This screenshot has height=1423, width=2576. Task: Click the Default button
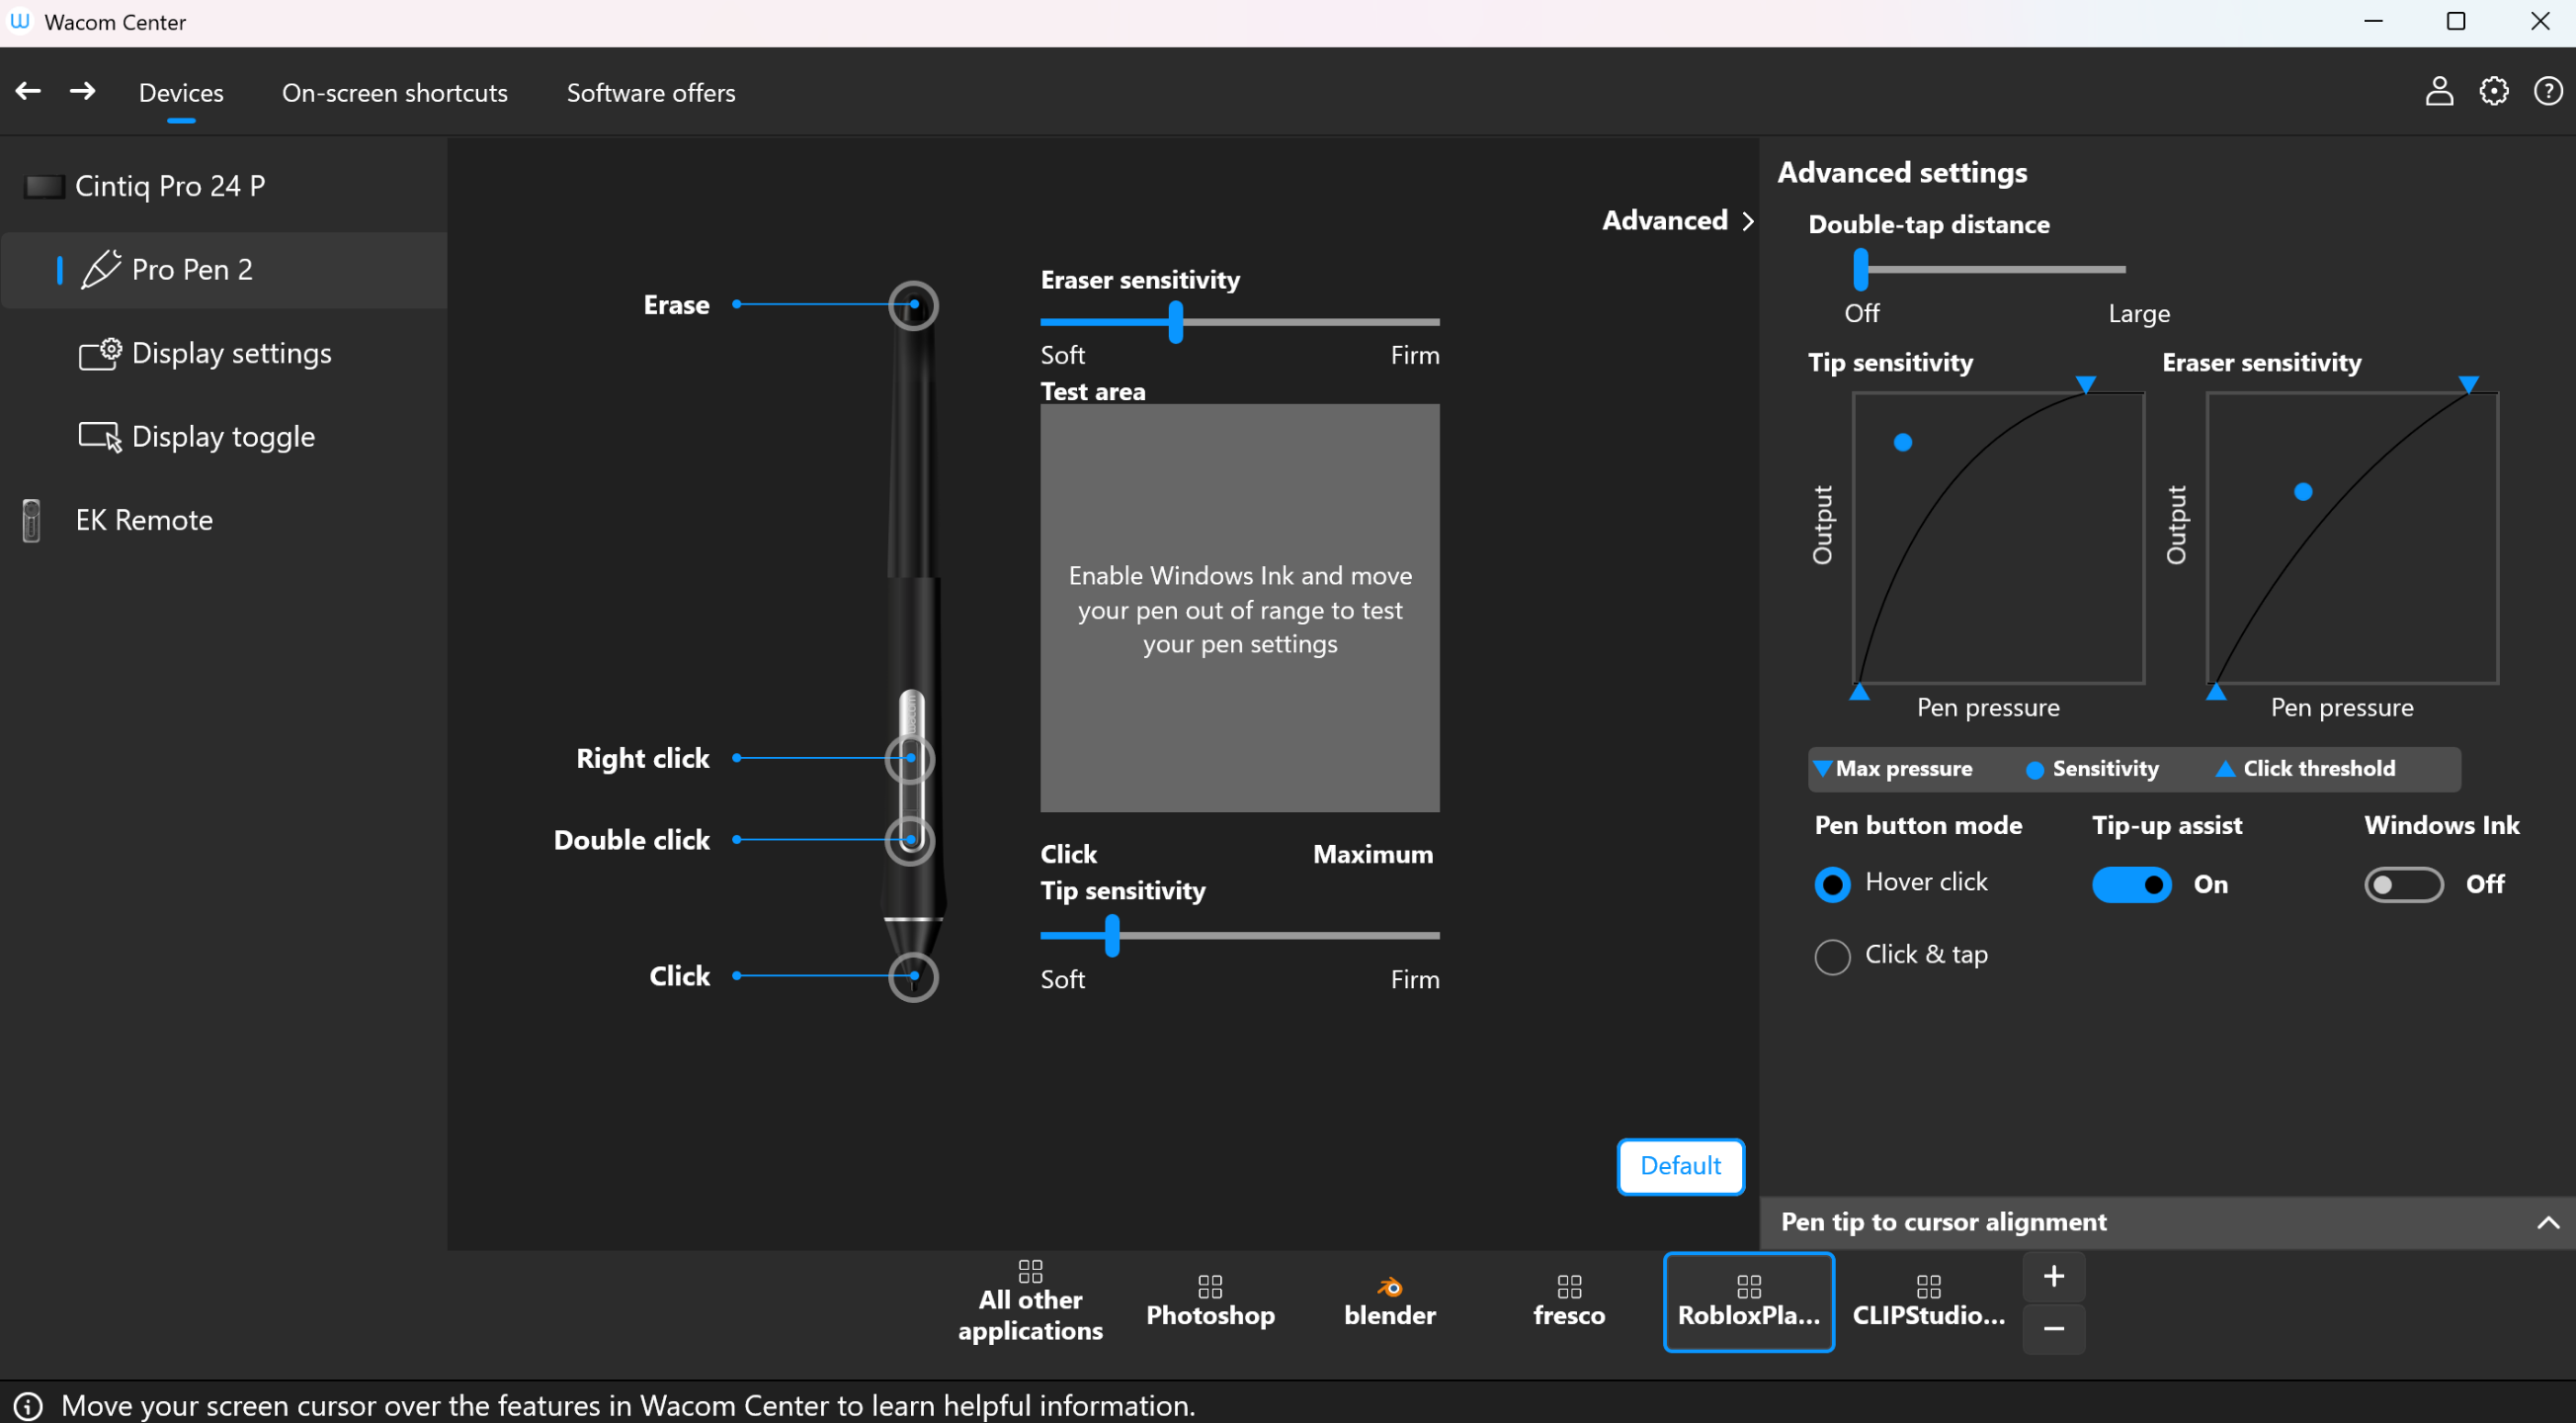[1680, 1166]
